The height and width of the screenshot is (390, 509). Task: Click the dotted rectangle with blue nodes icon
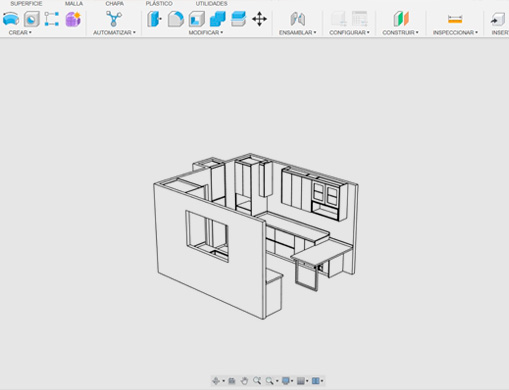(52, 19)
